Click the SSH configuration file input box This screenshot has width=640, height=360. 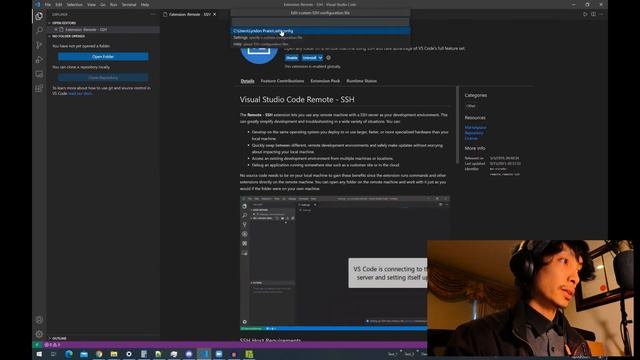coord(320,22)
